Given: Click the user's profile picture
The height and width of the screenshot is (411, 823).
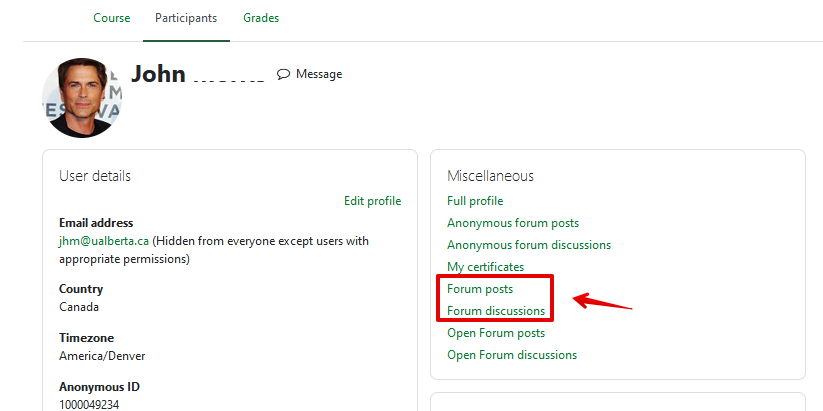Looking at the screenshot, I should [x=82, y=98].
